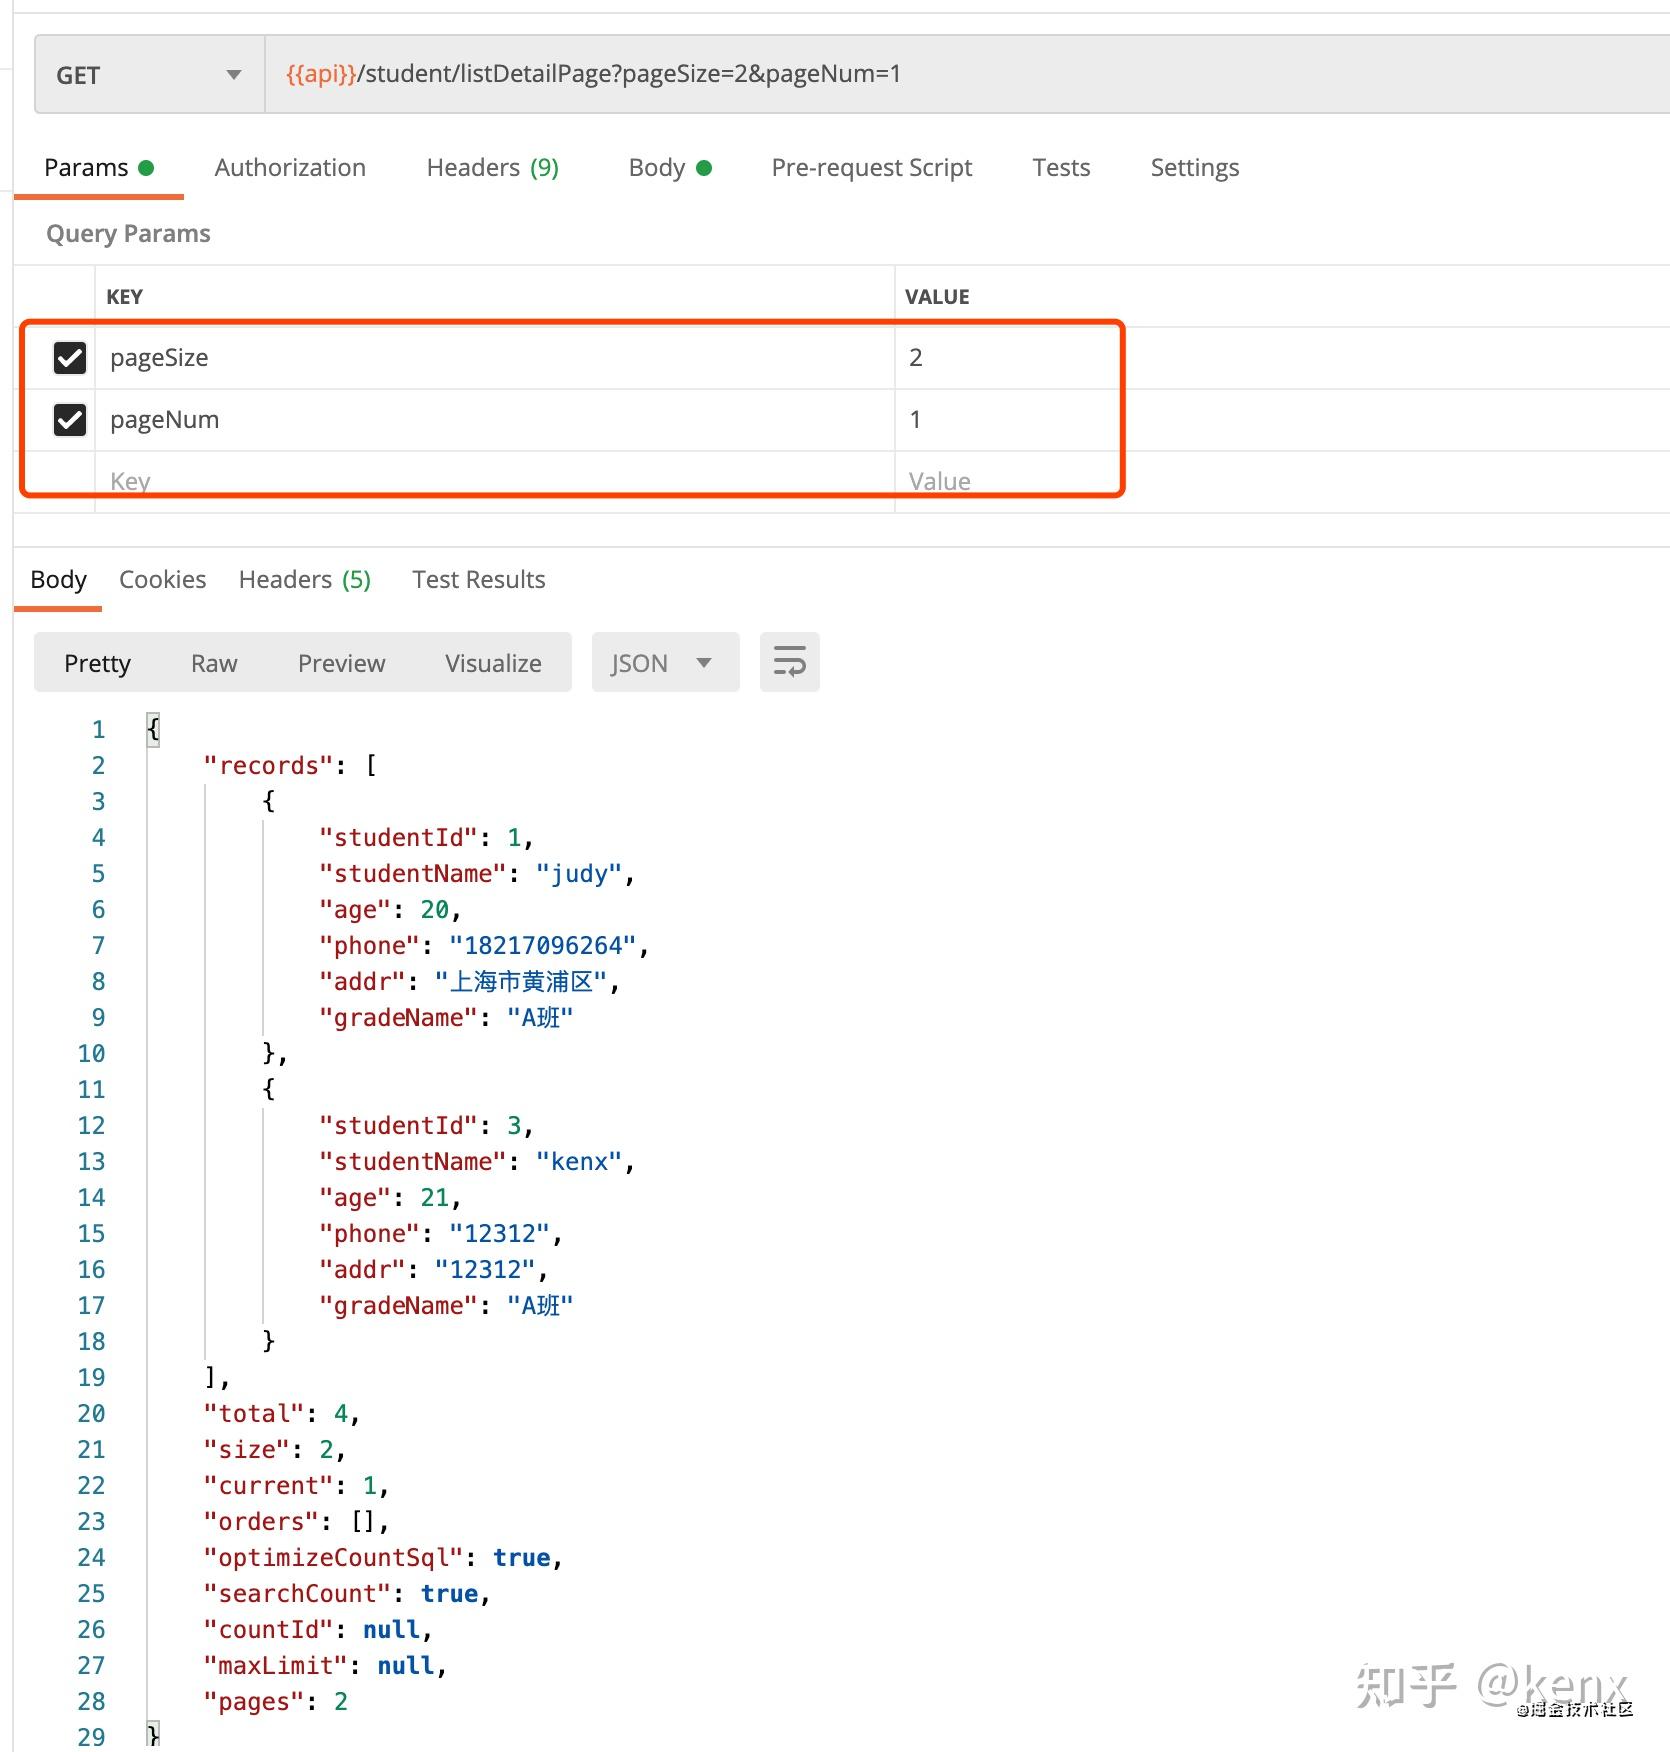Open the Headers (9) request tab

pos(491,167)
